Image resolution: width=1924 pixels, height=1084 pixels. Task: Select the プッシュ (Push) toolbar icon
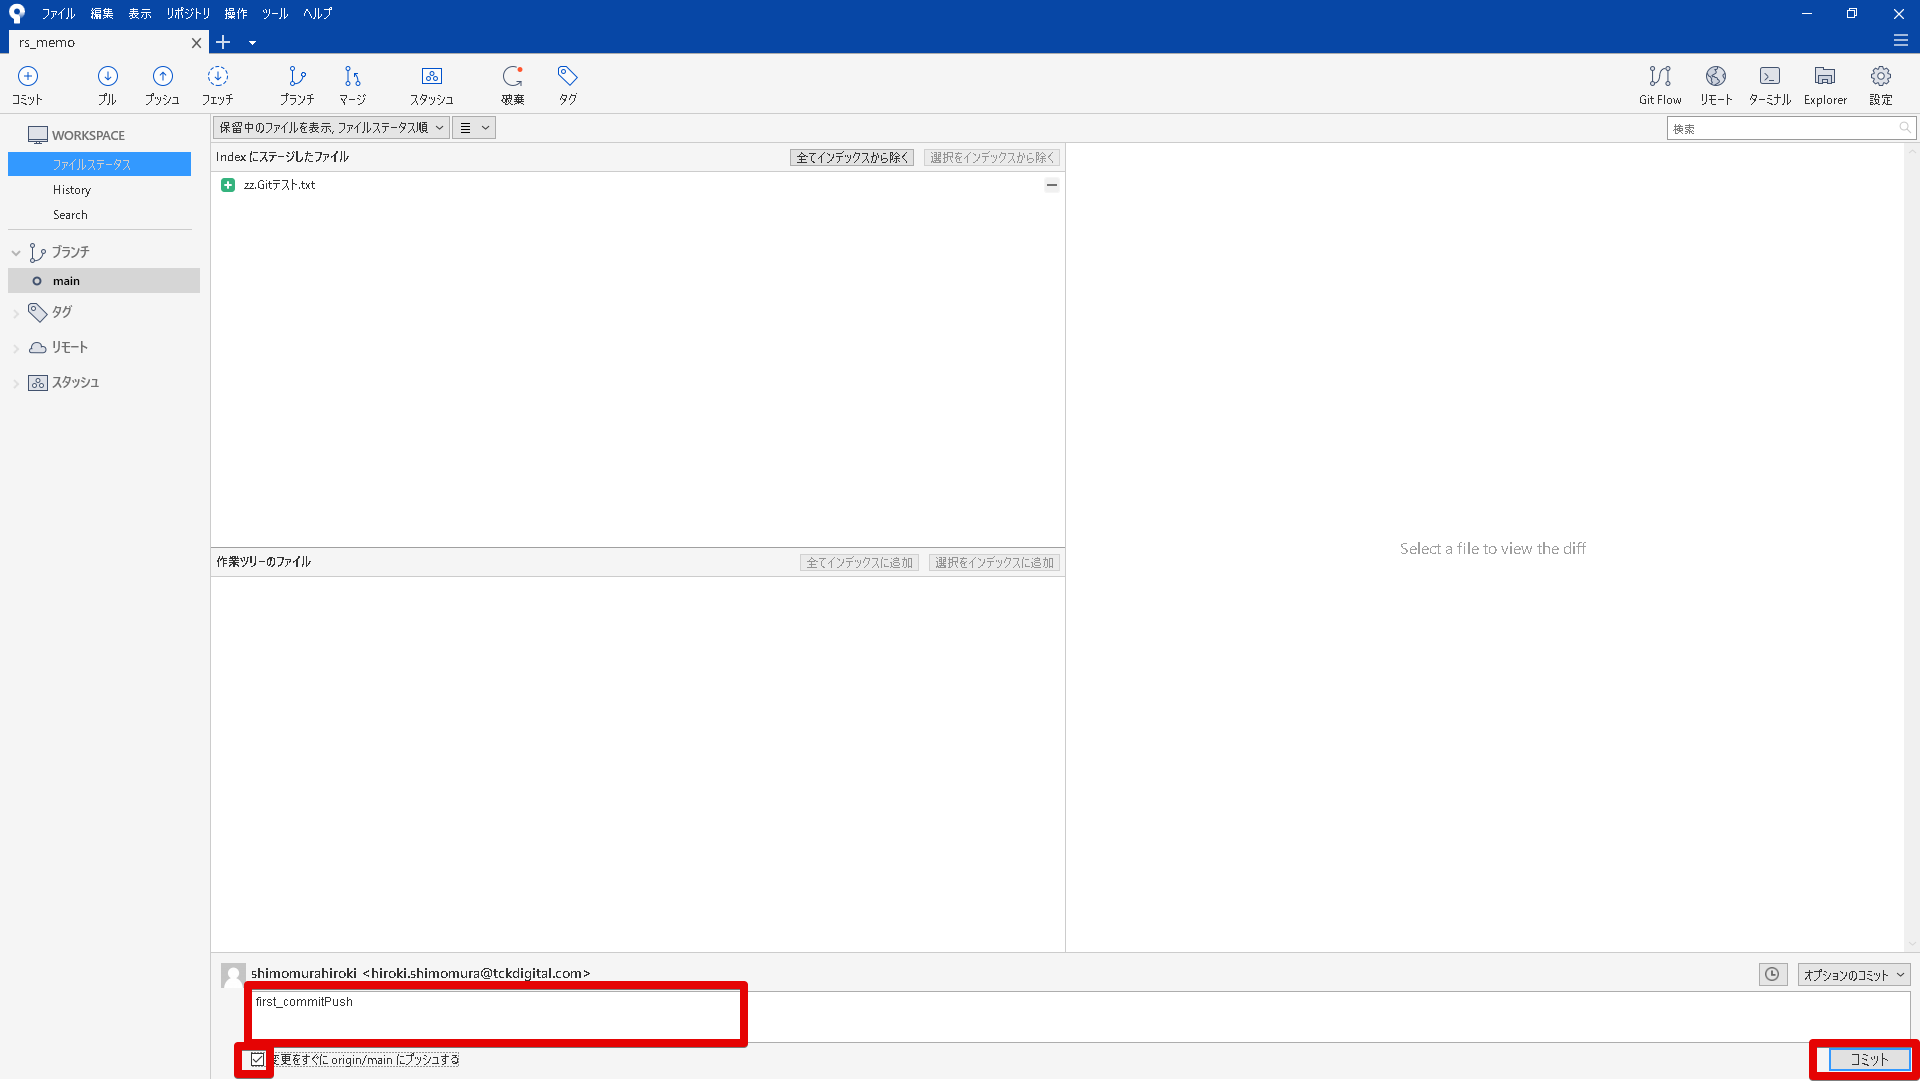(162, 84)
